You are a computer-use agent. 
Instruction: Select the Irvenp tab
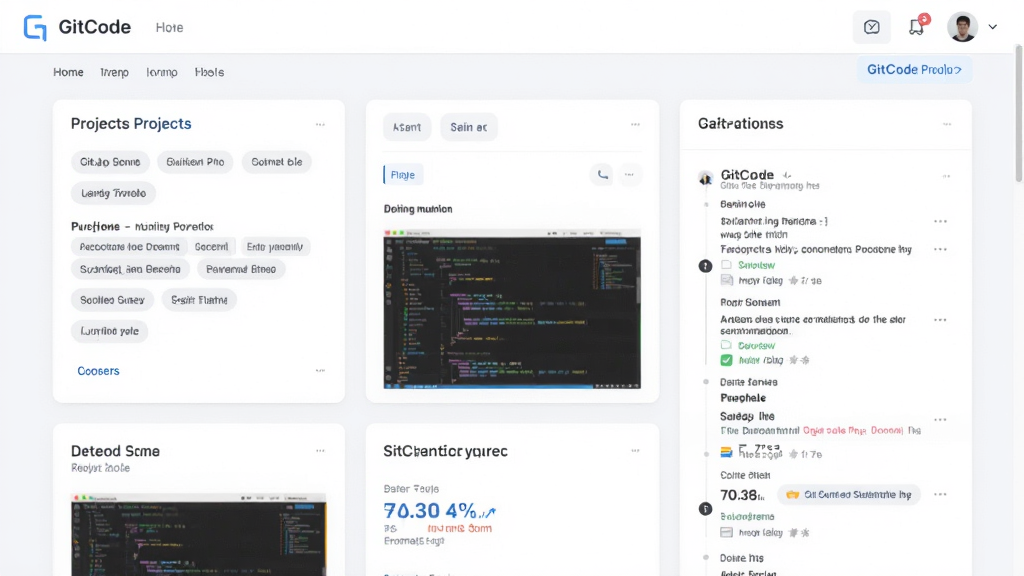tap(114, 72)
